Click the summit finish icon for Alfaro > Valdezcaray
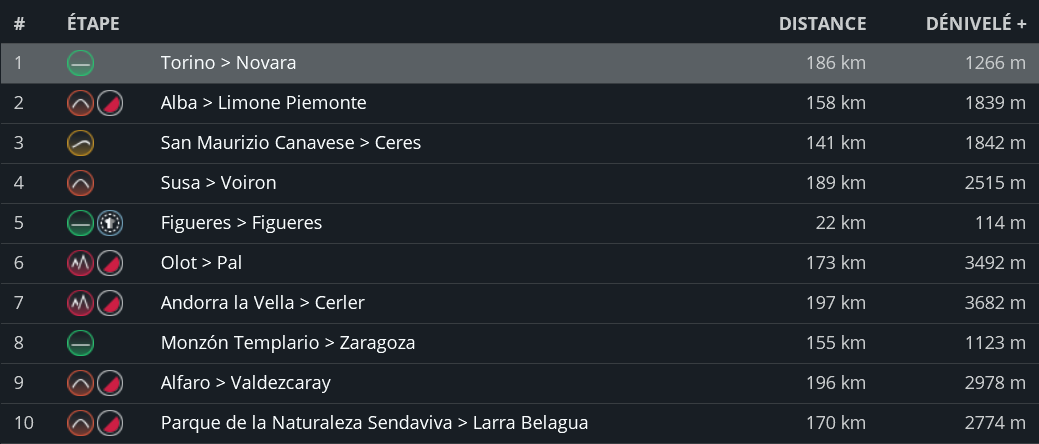This screenshot has width=1039, height=444. (x=110, y=383)
